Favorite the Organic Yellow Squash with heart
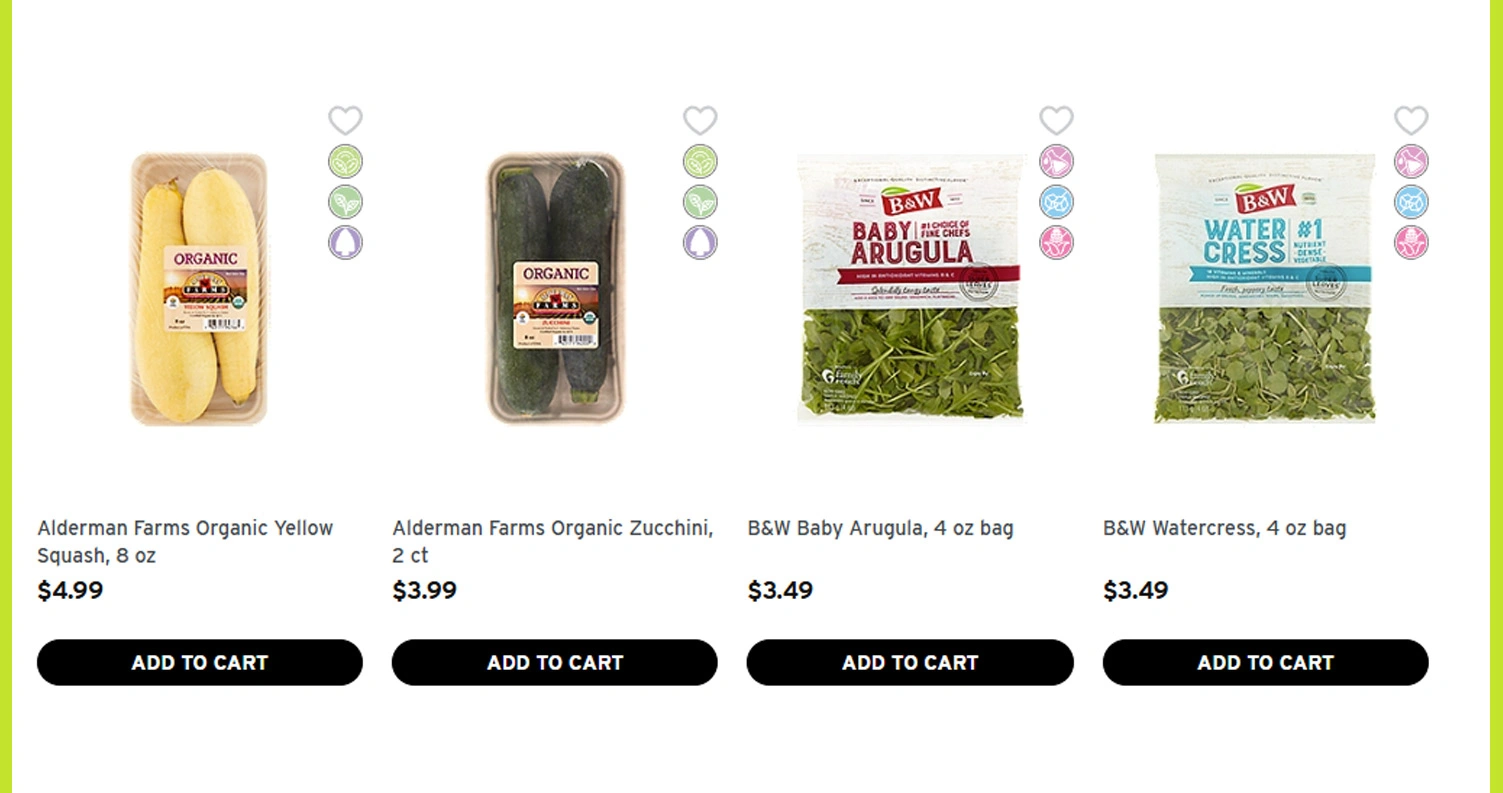Screen dimensions: 1503x793 pos(345,120)
